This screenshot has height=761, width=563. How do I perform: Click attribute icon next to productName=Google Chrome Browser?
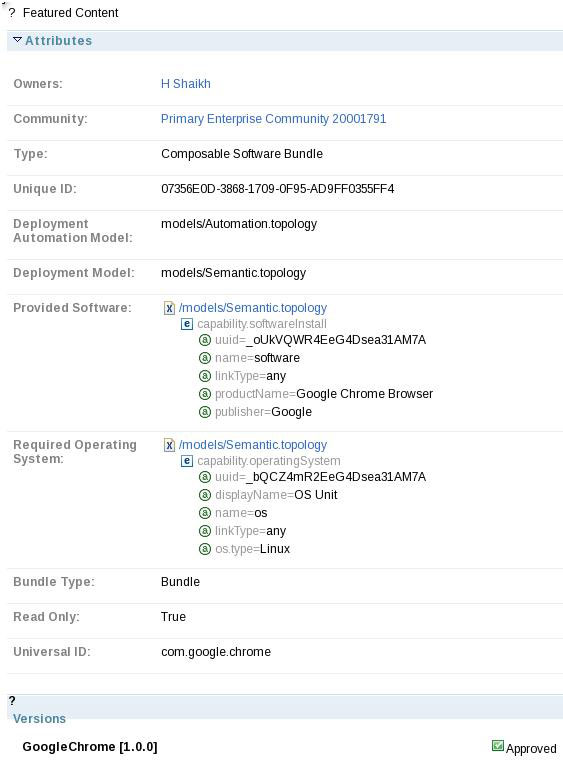click(x=205, y=394)
